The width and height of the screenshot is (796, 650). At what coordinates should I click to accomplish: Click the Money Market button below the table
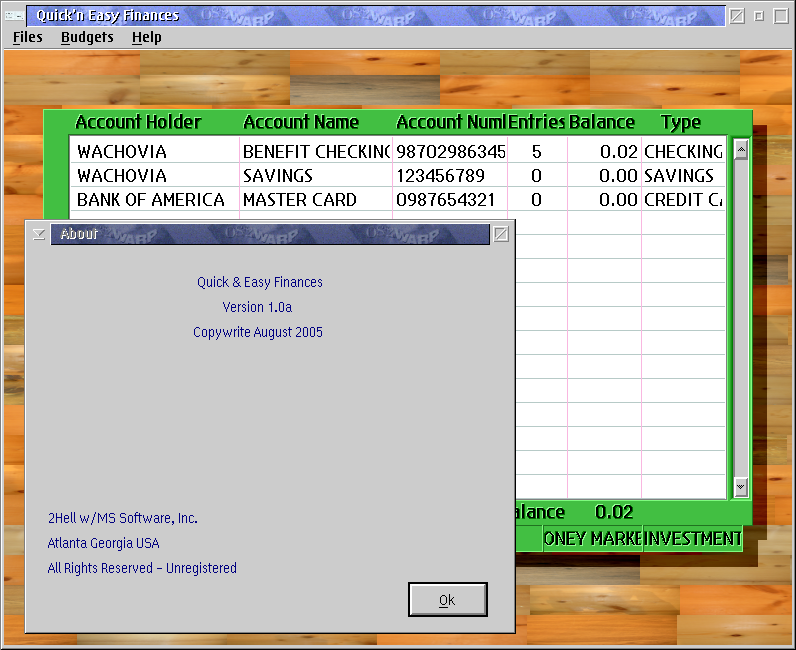pos(592,539)
